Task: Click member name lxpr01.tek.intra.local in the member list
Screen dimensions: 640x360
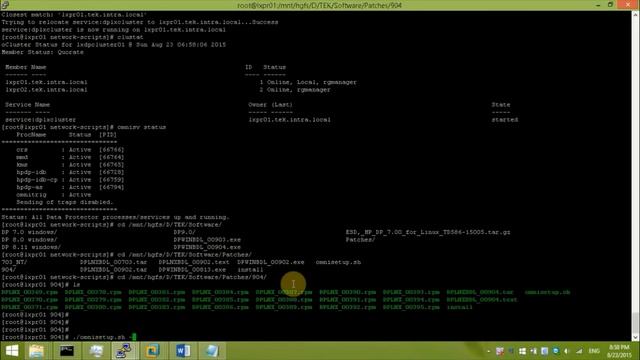Action: point(46,82)
